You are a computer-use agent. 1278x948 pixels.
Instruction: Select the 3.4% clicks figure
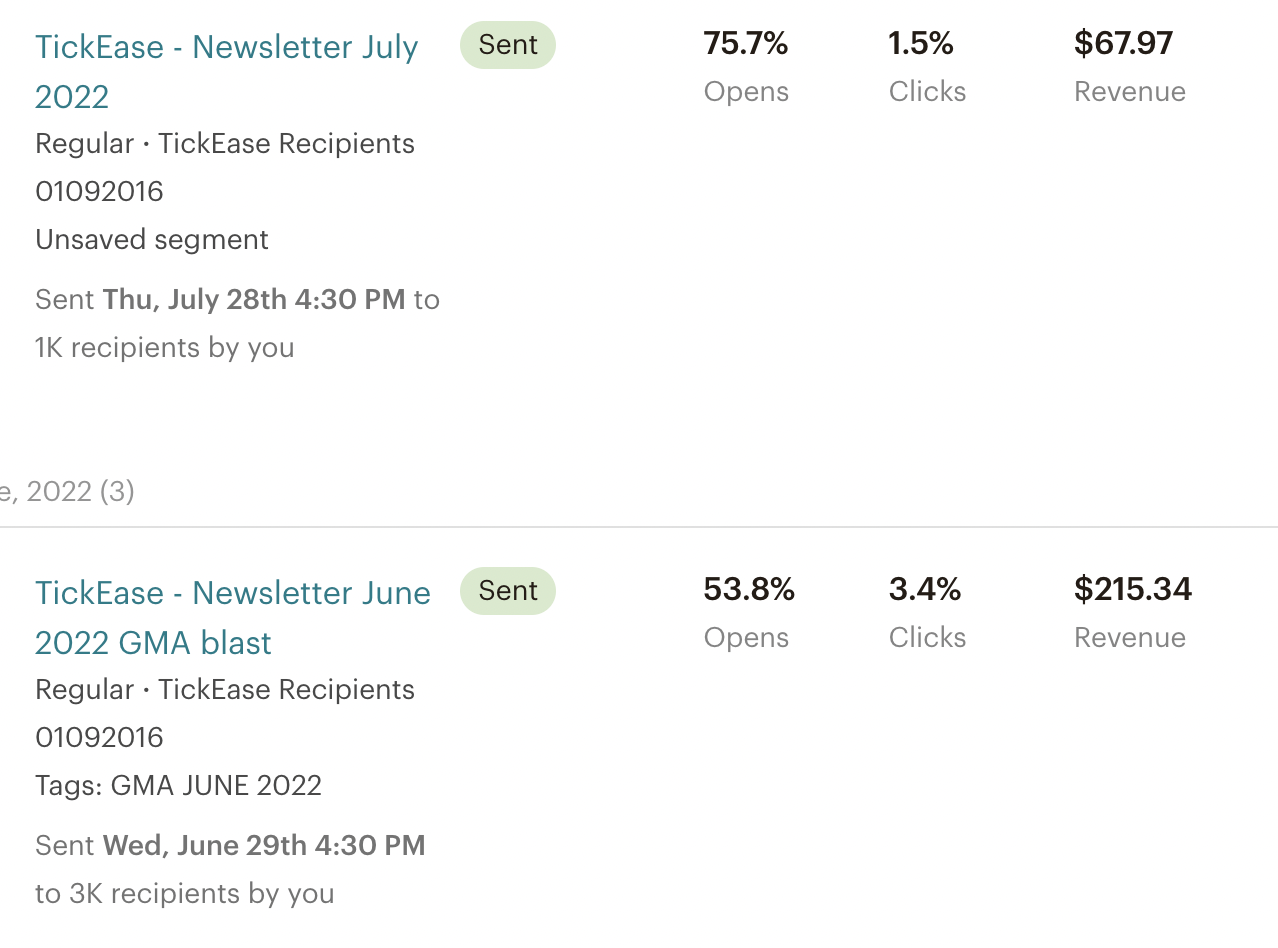(925, 590)
